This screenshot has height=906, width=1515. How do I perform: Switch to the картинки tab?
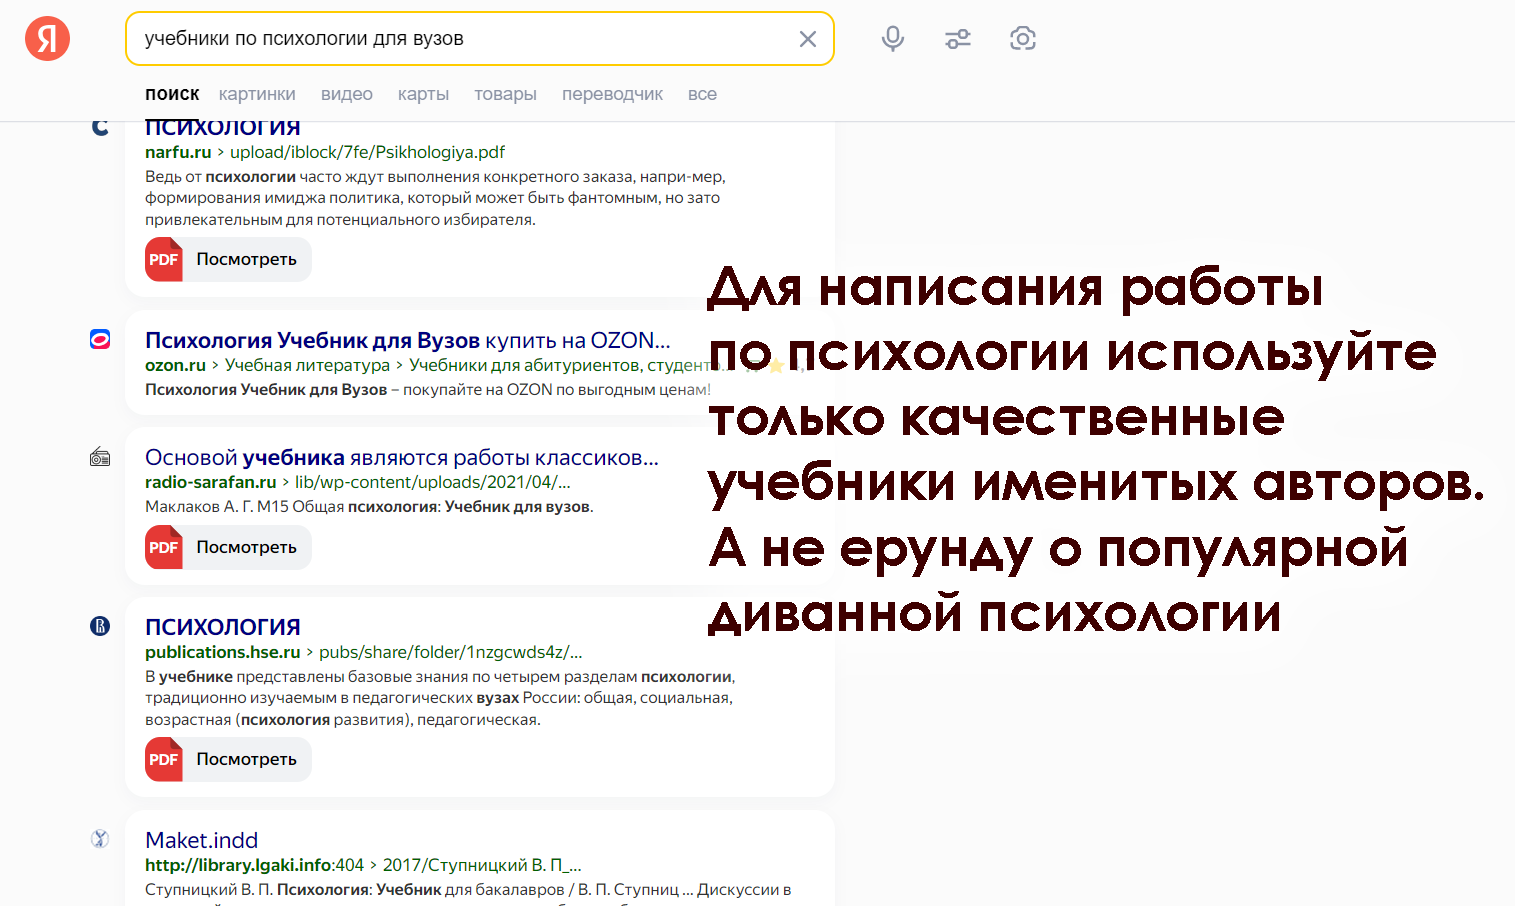coord(257,94)
